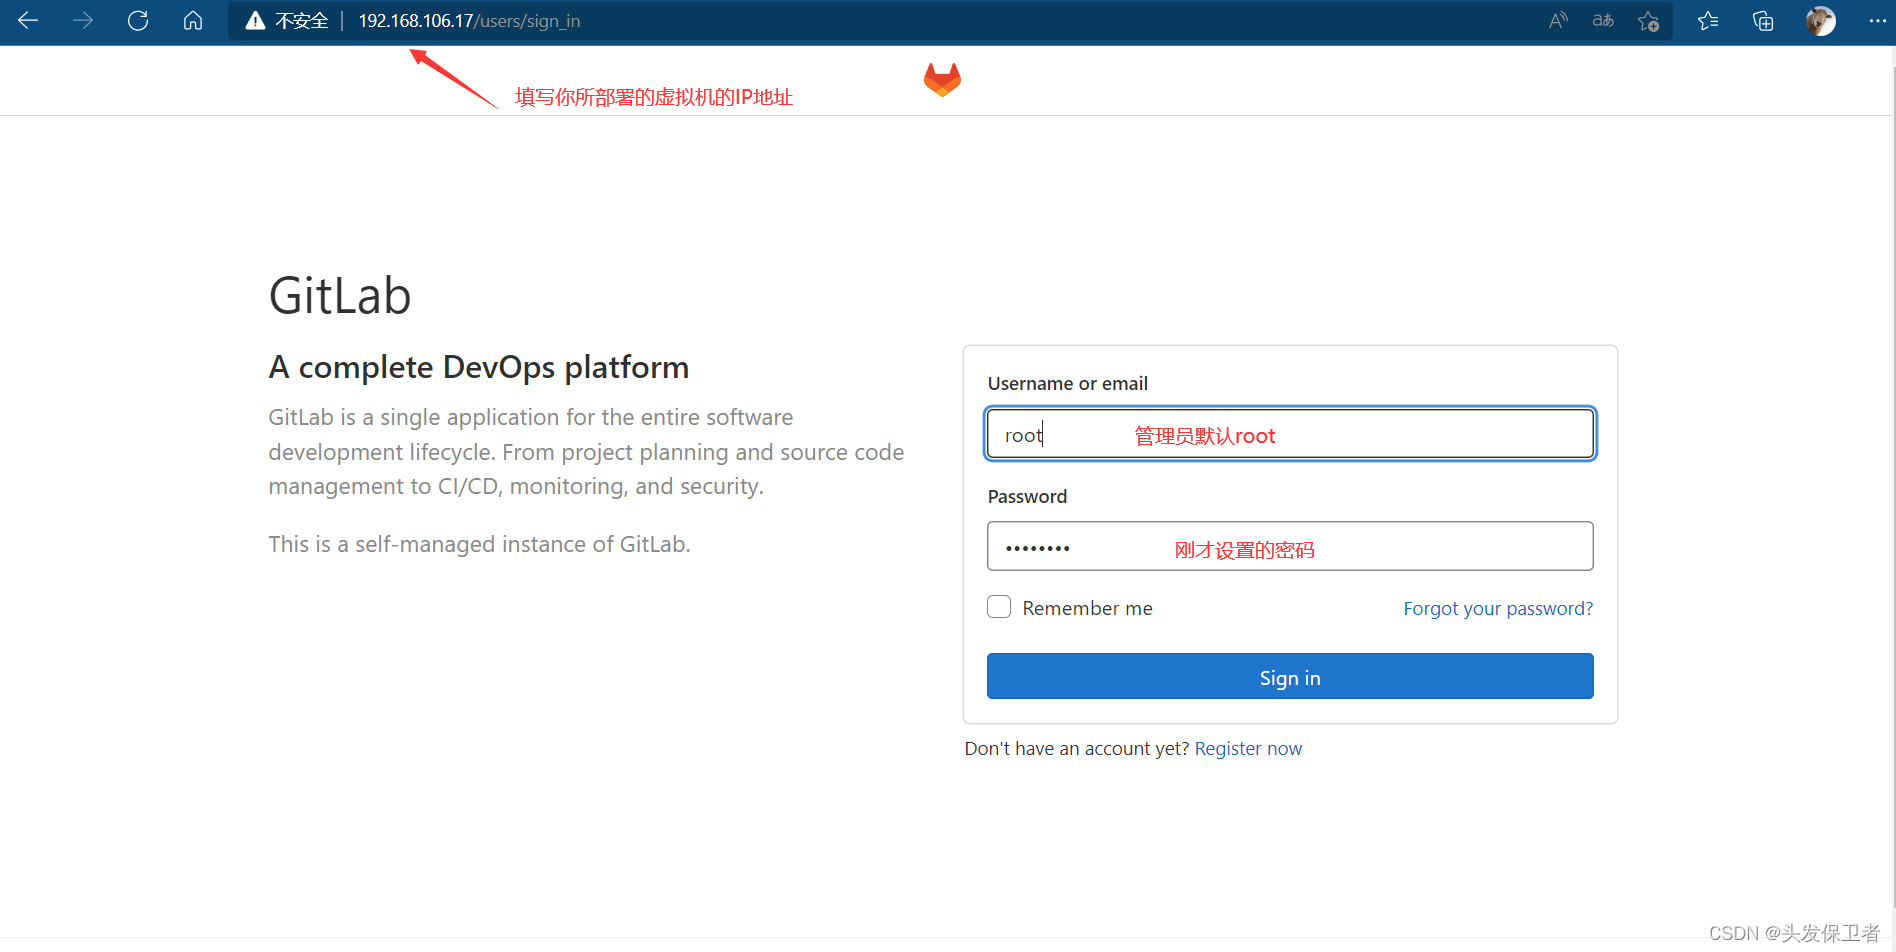Open the Favorites list icon

point(1708,20)
